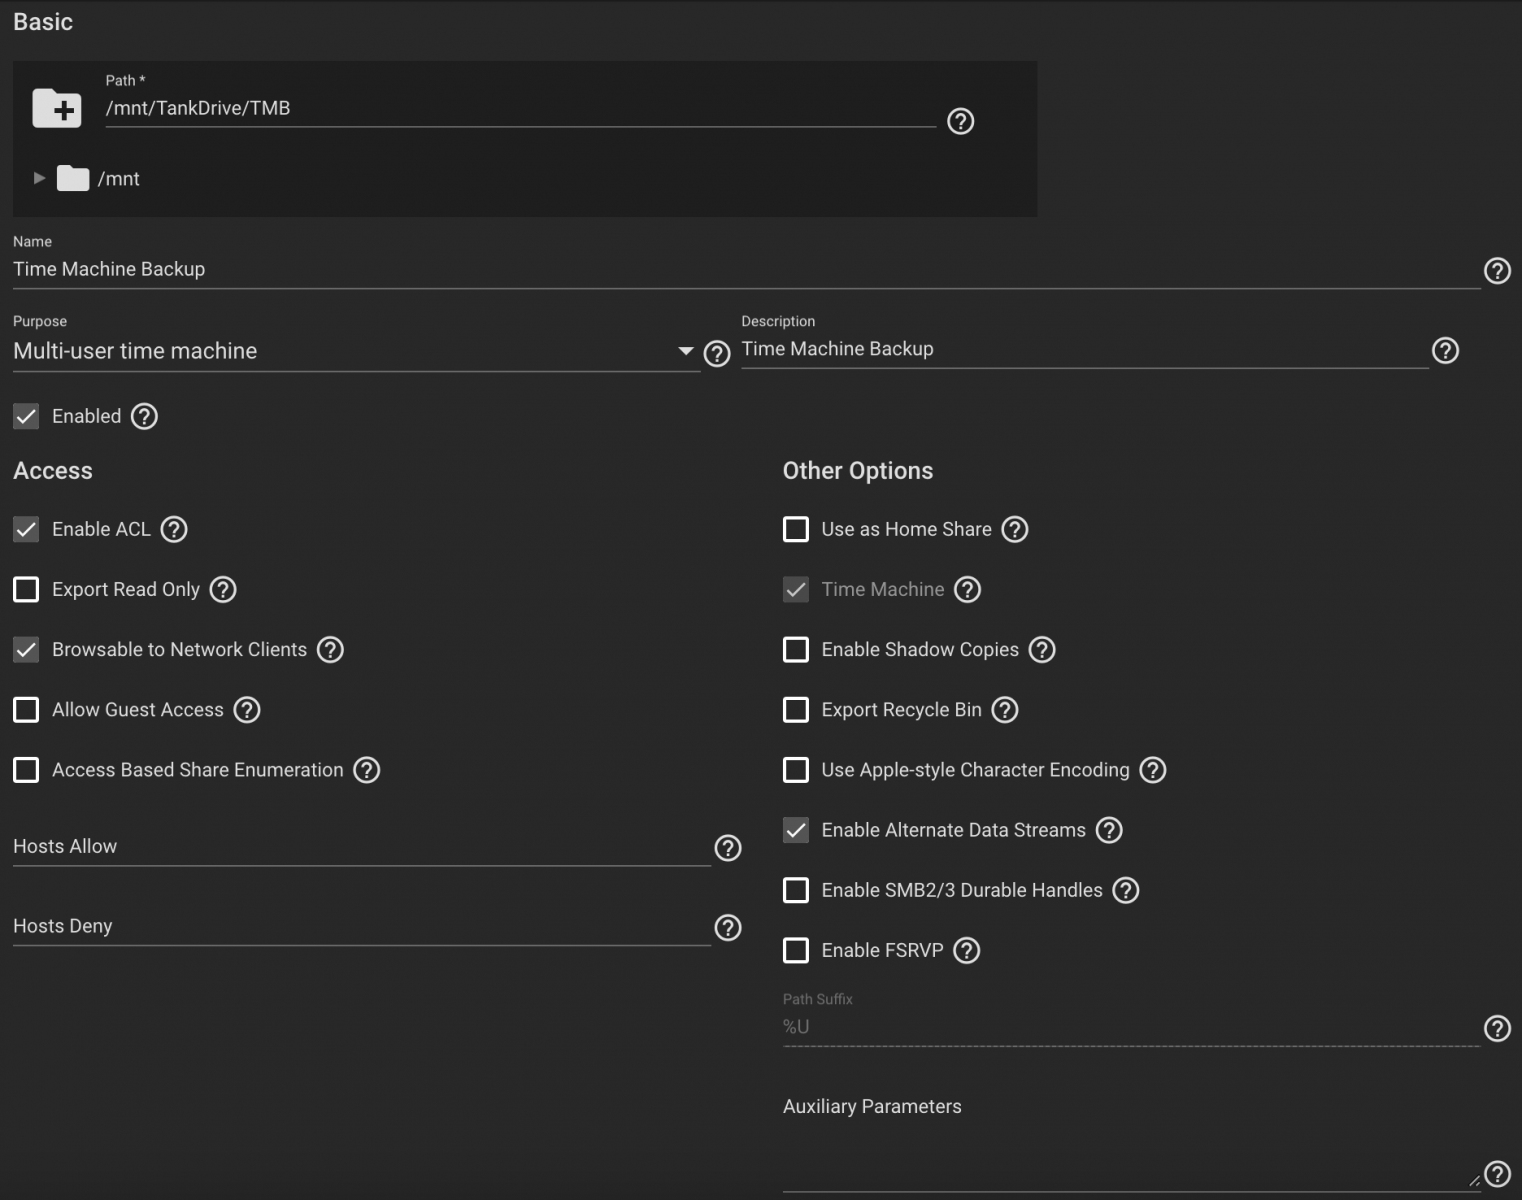This screenshot has width=1522, height=1200.
Task: Show help for Hosts Deny
Action: (728, 928)
